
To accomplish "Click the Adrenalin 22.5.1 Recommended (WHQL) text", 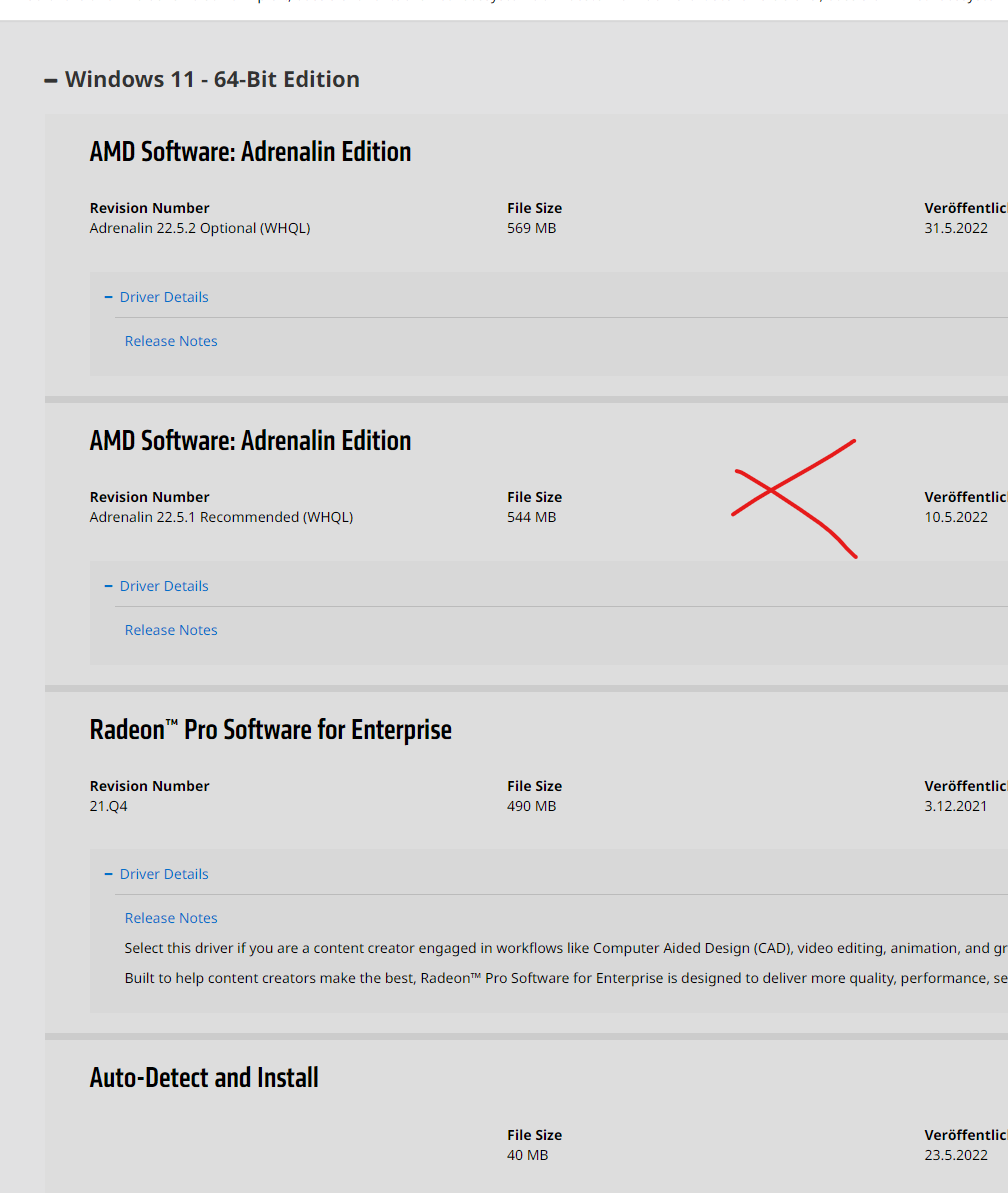I will point(221,517).
